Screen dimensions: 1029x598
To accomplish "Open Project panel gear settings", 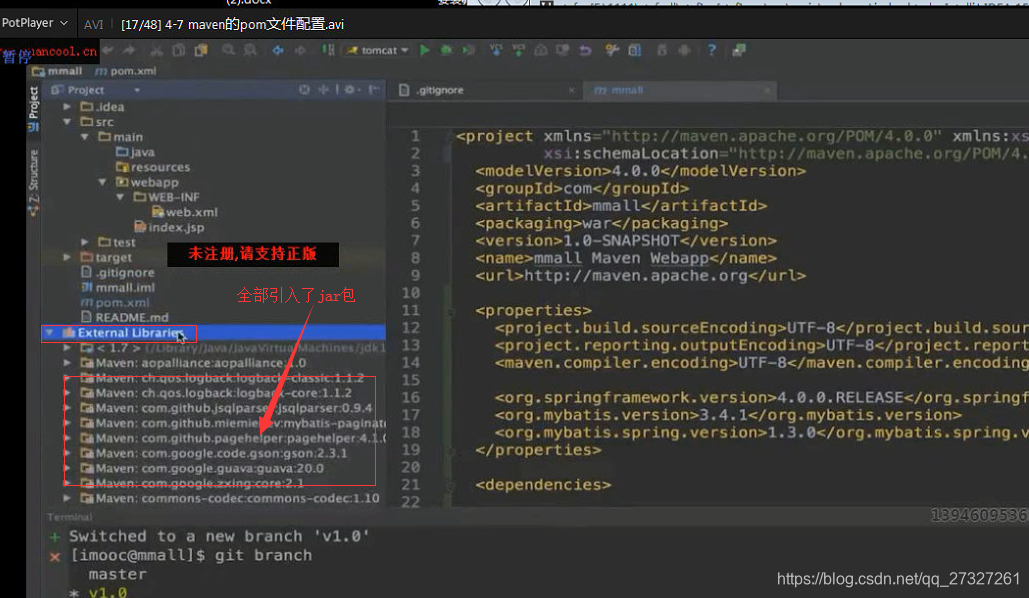I will click(x=350, y=89).
